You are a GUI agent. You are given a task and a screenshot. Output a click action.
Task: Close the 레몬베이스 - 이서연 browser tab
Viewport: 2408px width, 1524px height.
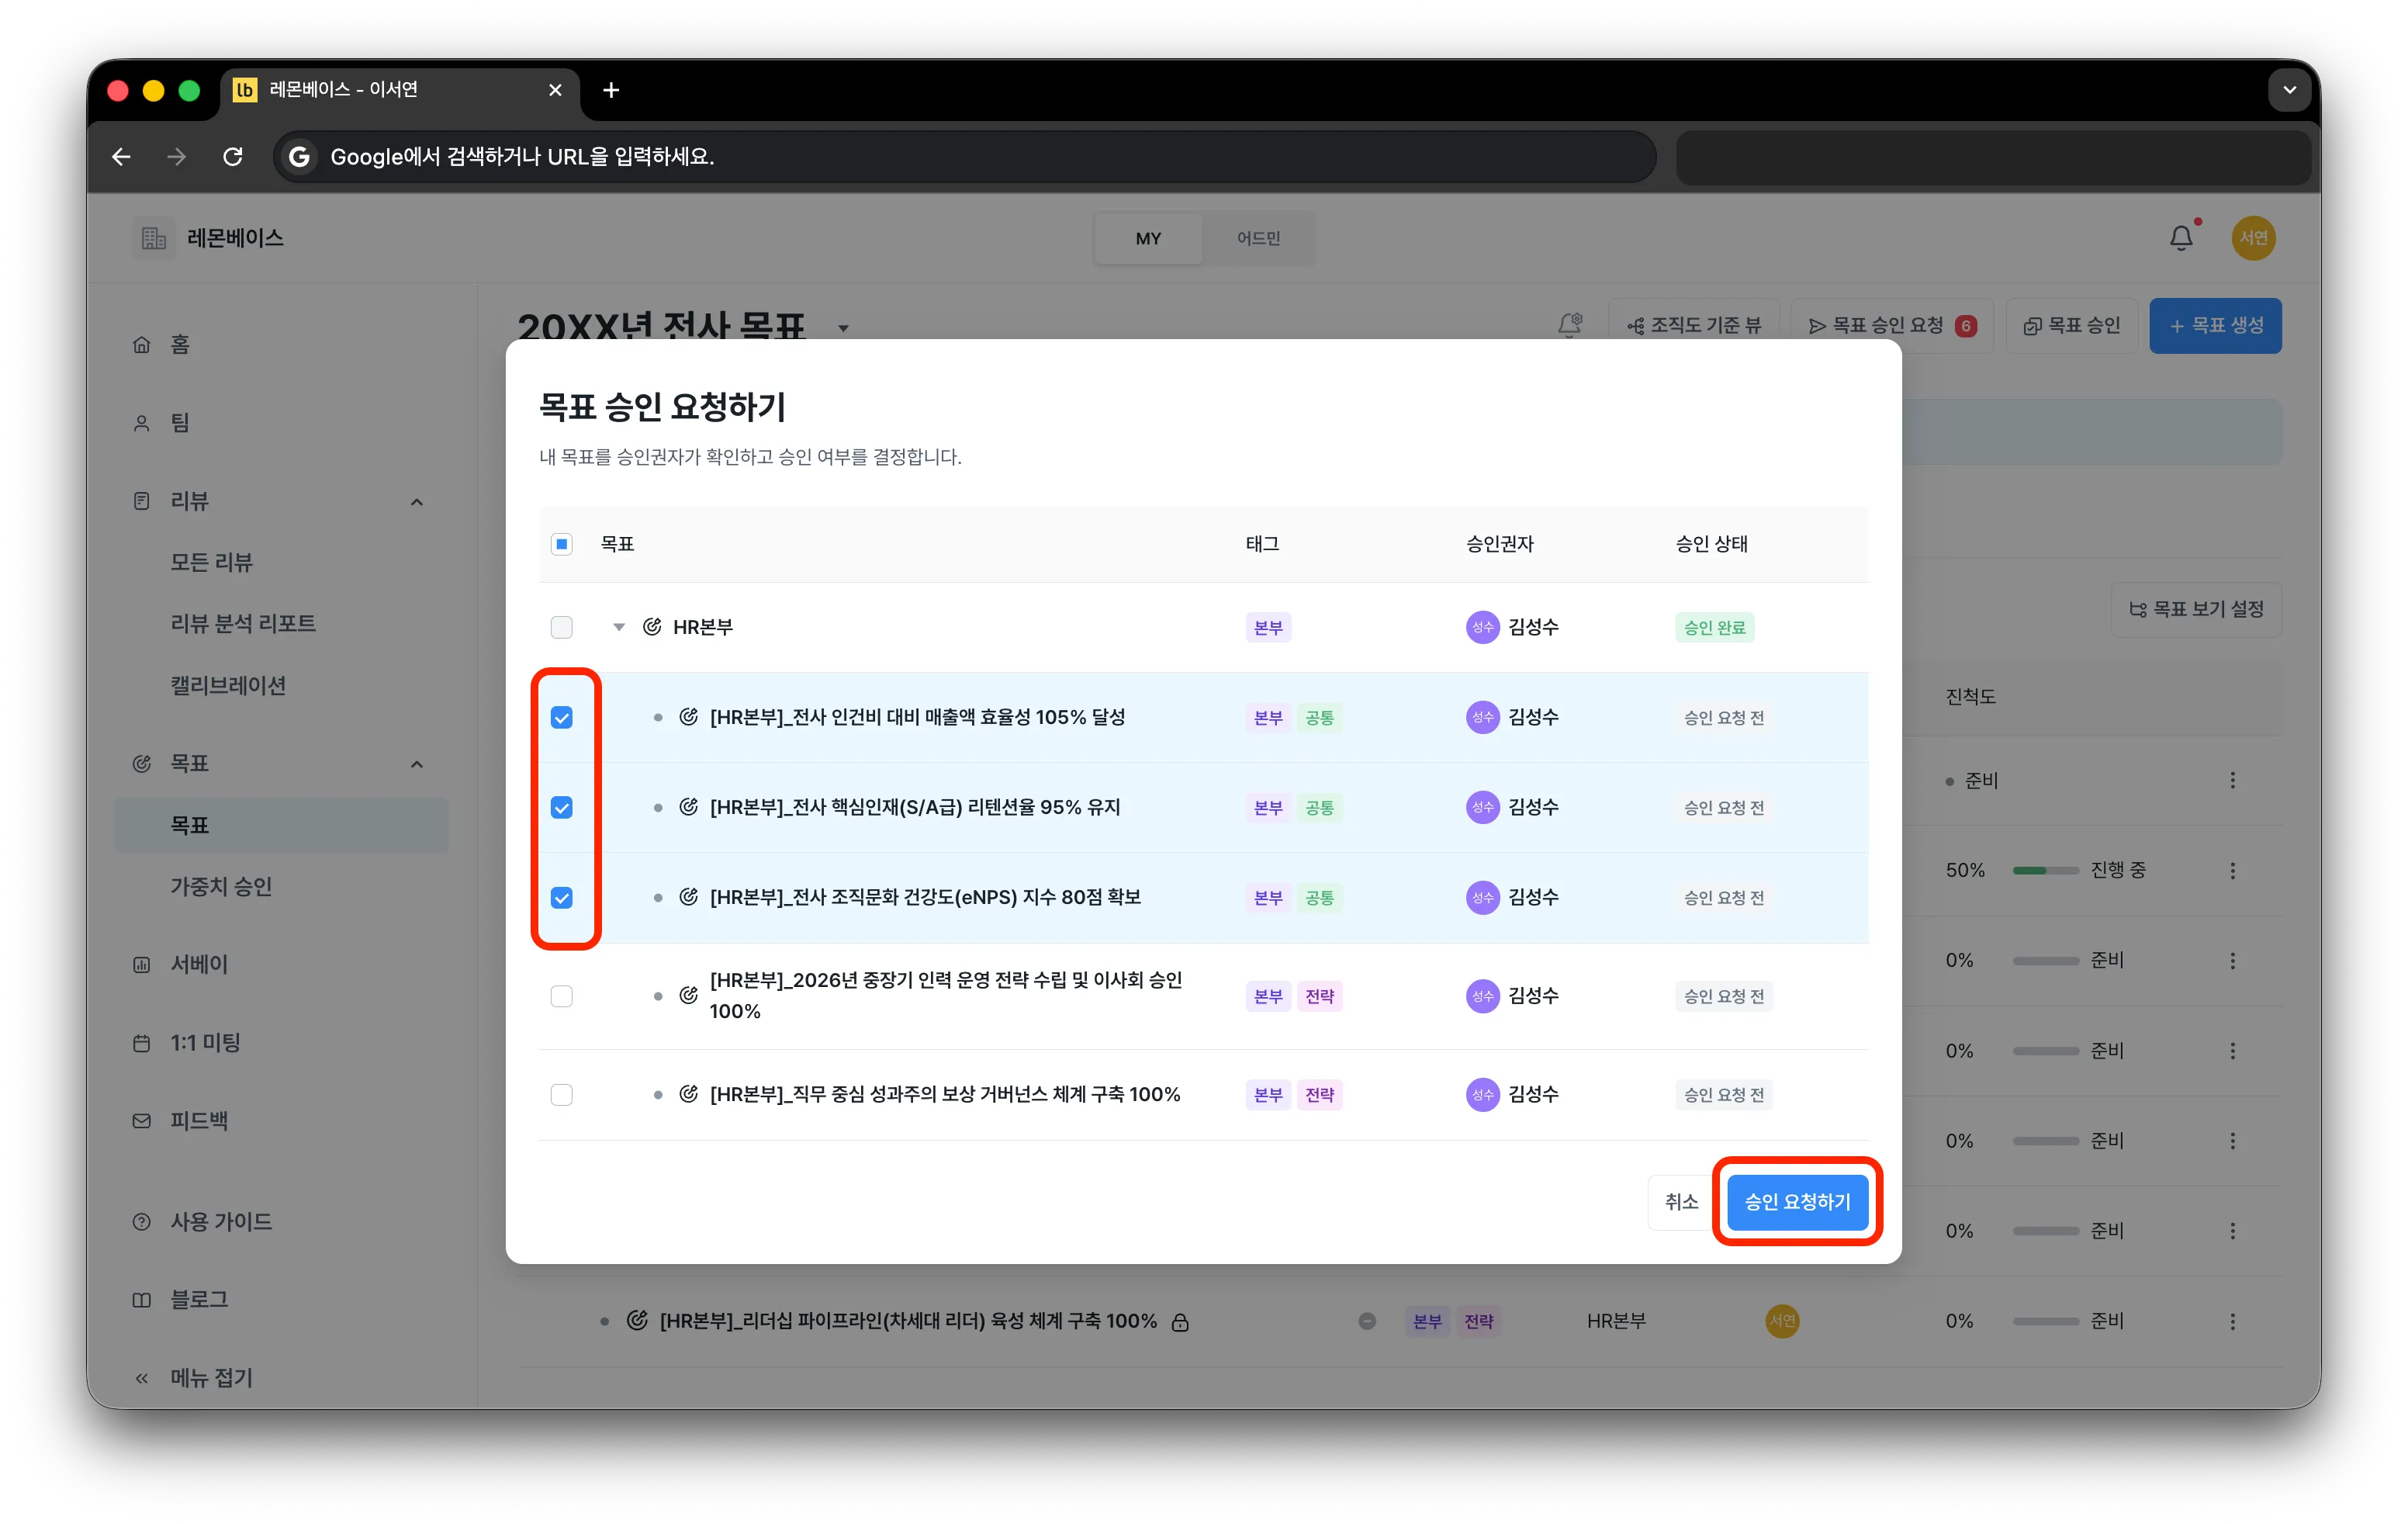(555, 90)
